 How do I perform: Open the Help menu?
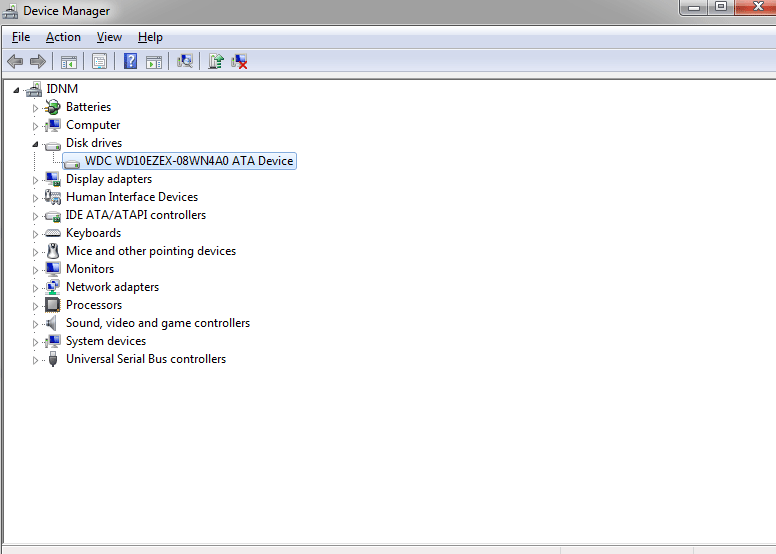tap(150, 37)
